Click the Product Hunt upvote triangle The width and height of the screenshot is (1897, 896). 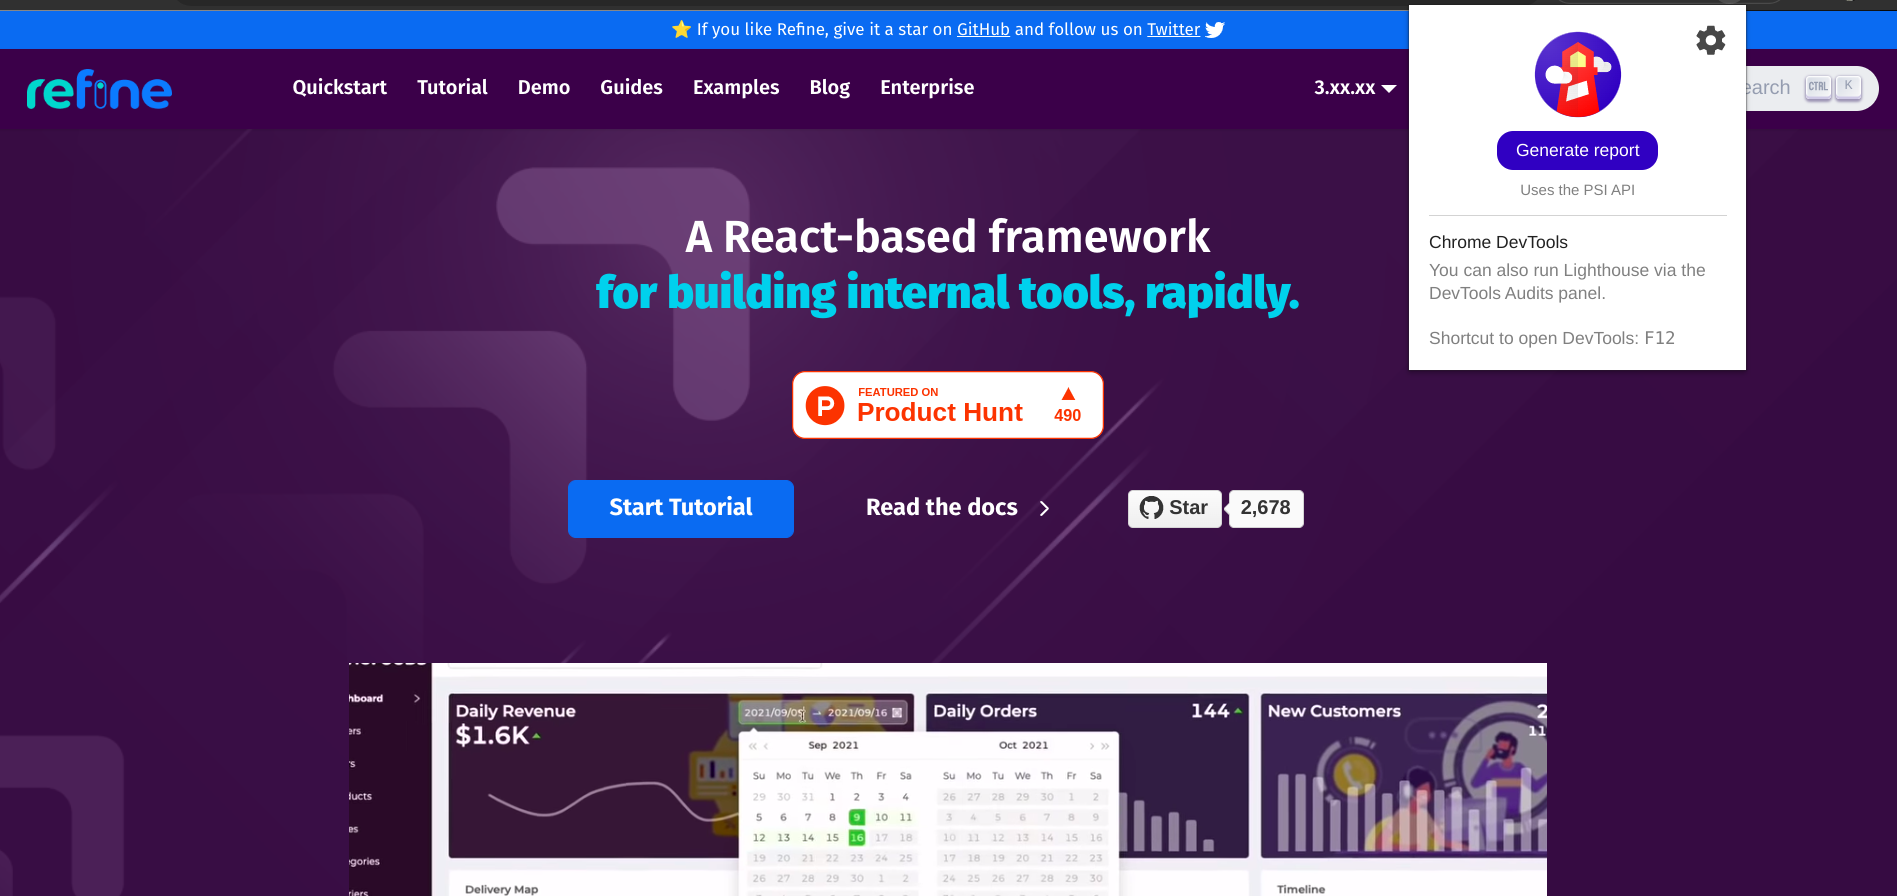(1068, 394)
